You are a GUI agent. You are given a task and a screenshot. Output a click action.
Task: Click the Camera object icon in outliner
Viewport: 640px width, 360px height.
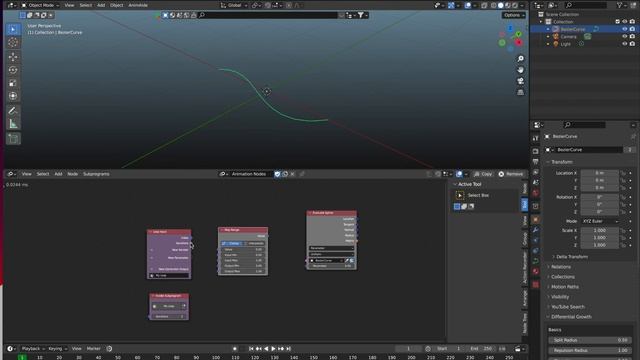click(556, 36)
